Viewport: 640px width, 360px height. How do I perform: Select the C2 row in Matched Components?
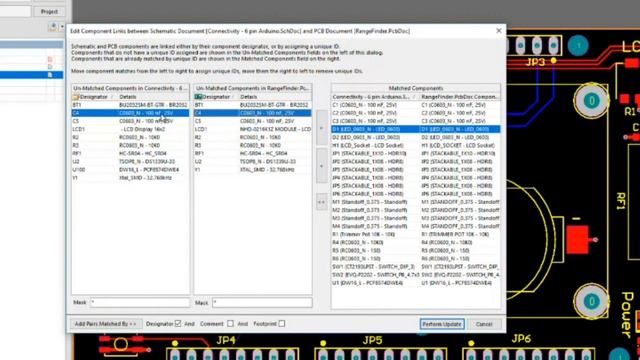[x=416, y=113]
